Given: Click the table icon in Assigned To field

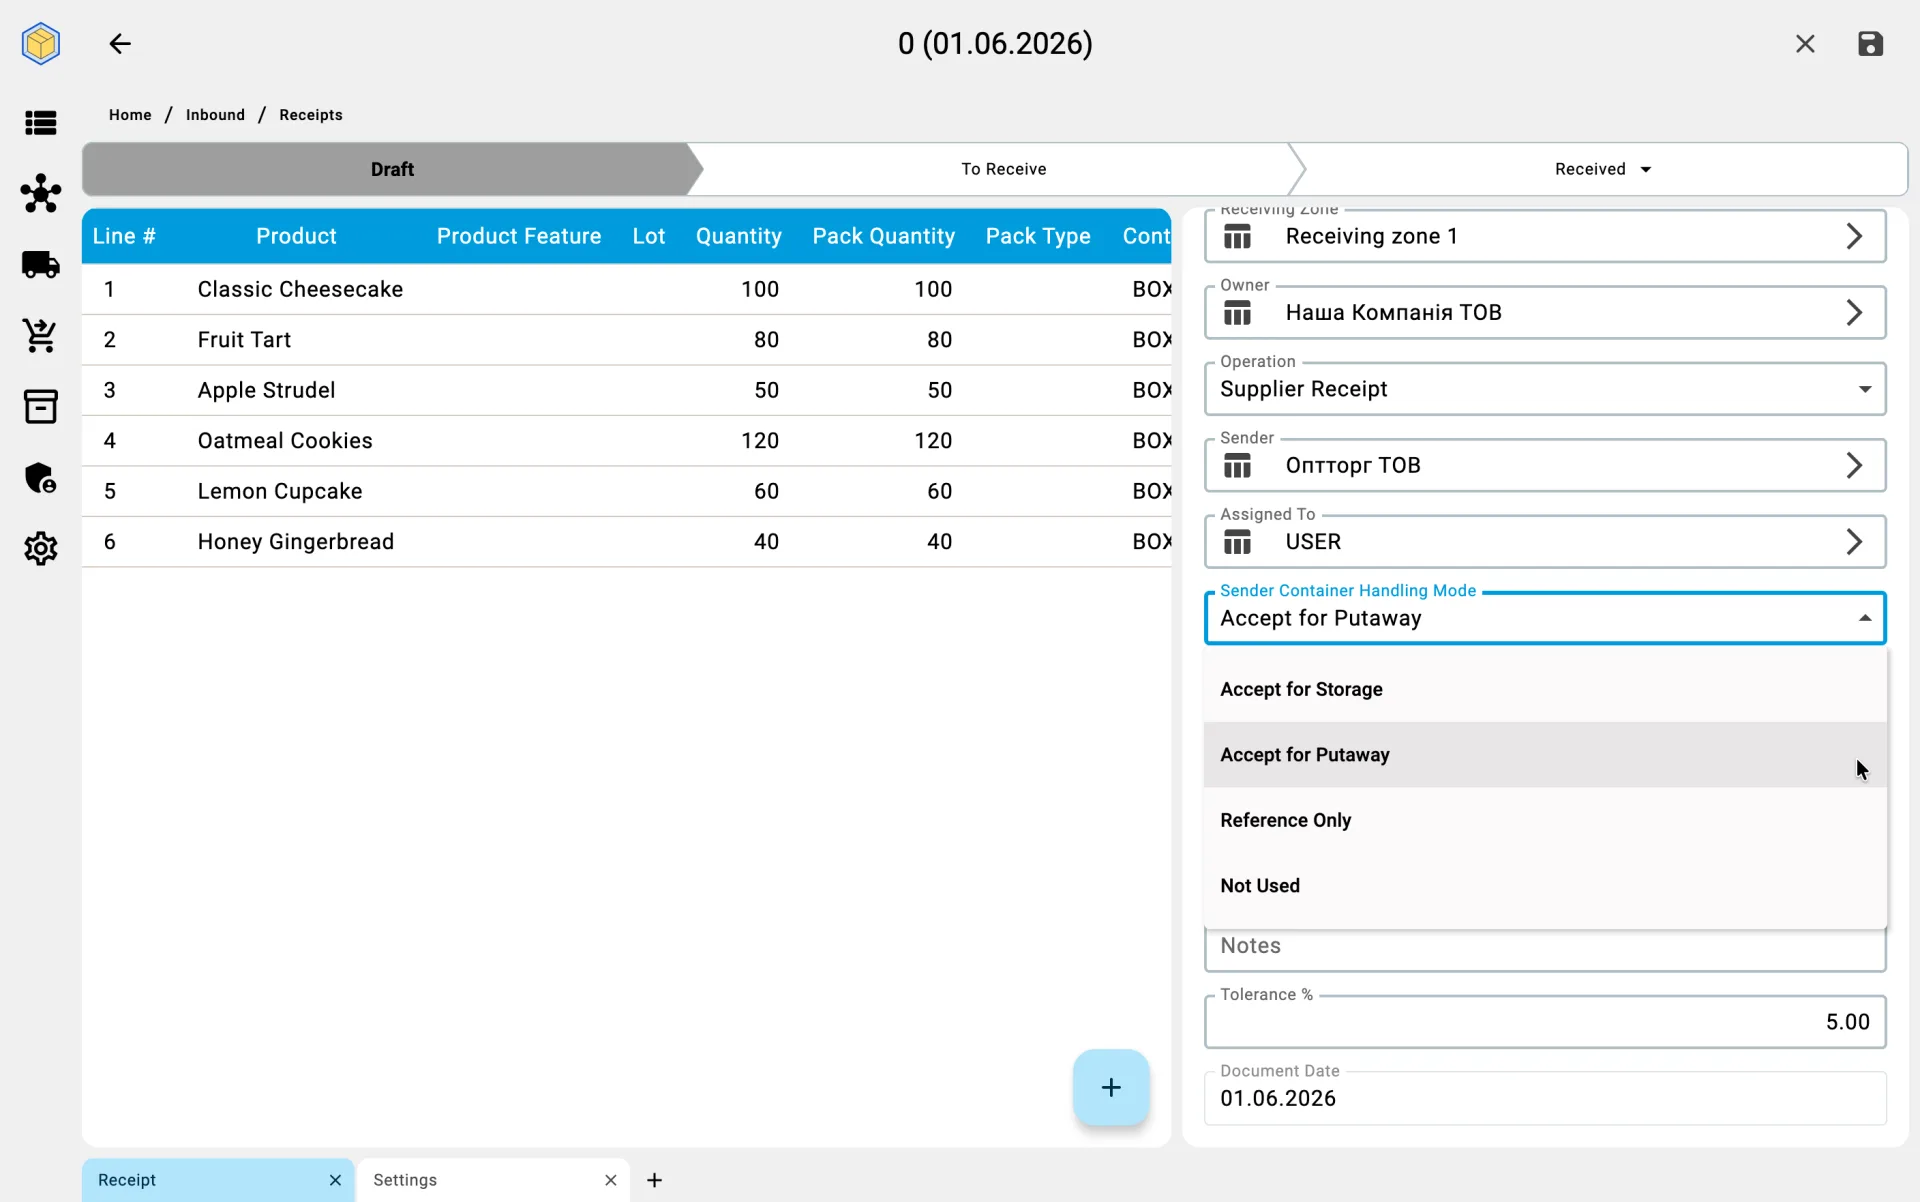Looking at the screenshot, I should pos(1238,542).
